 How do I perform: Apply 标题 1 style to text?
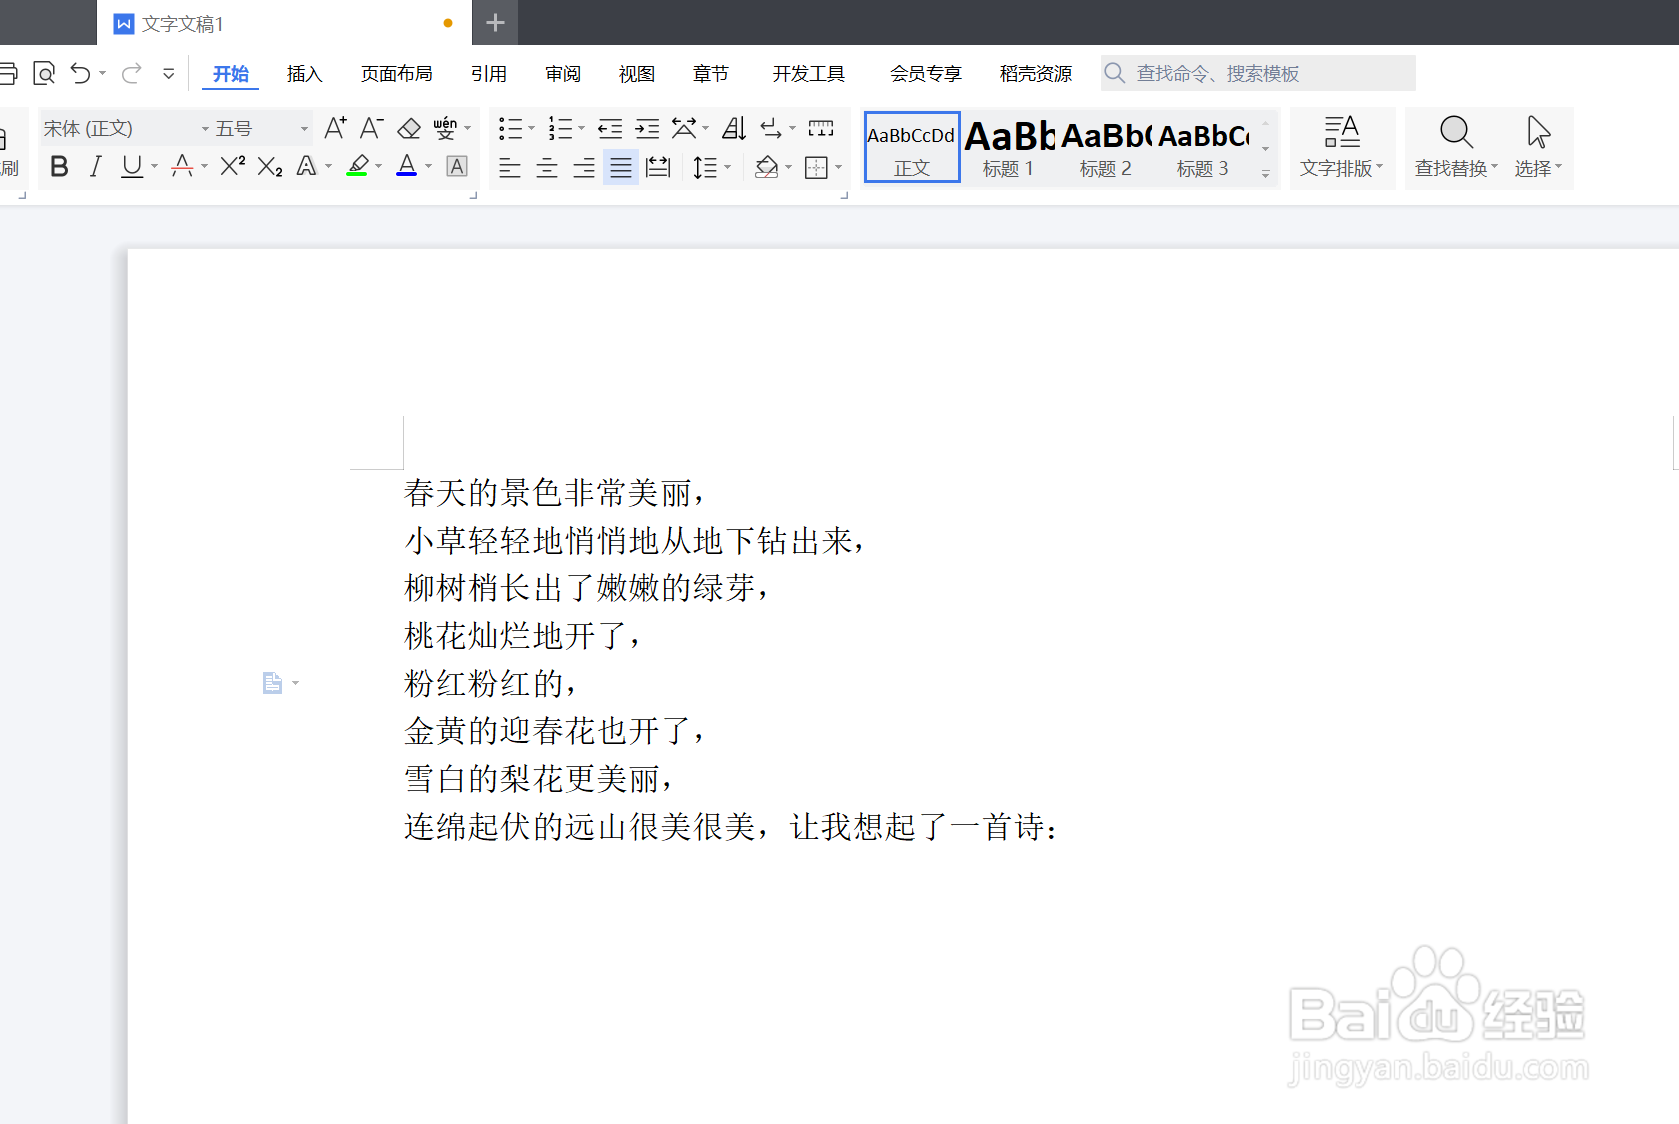coord(1007,147)
